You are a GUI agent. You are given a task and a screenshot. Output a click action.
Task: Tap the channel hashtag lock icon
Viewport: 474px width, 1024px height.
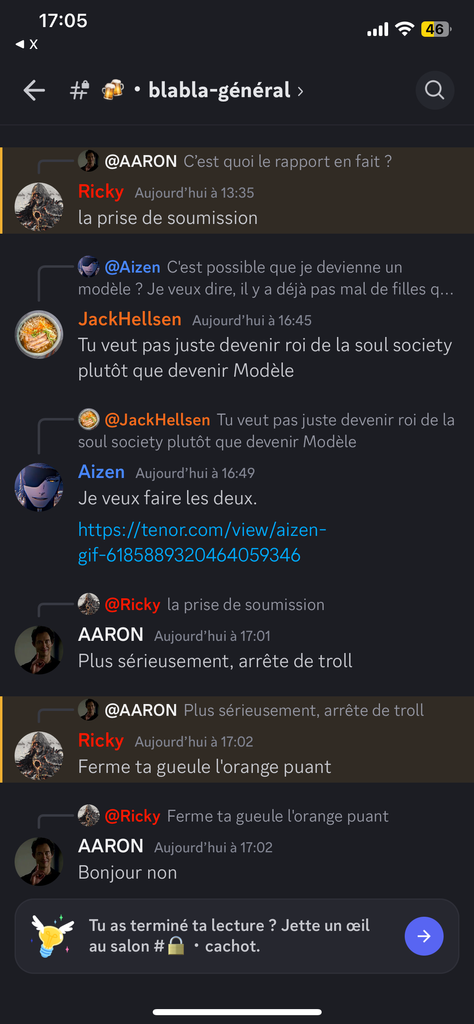coord(79,90)
